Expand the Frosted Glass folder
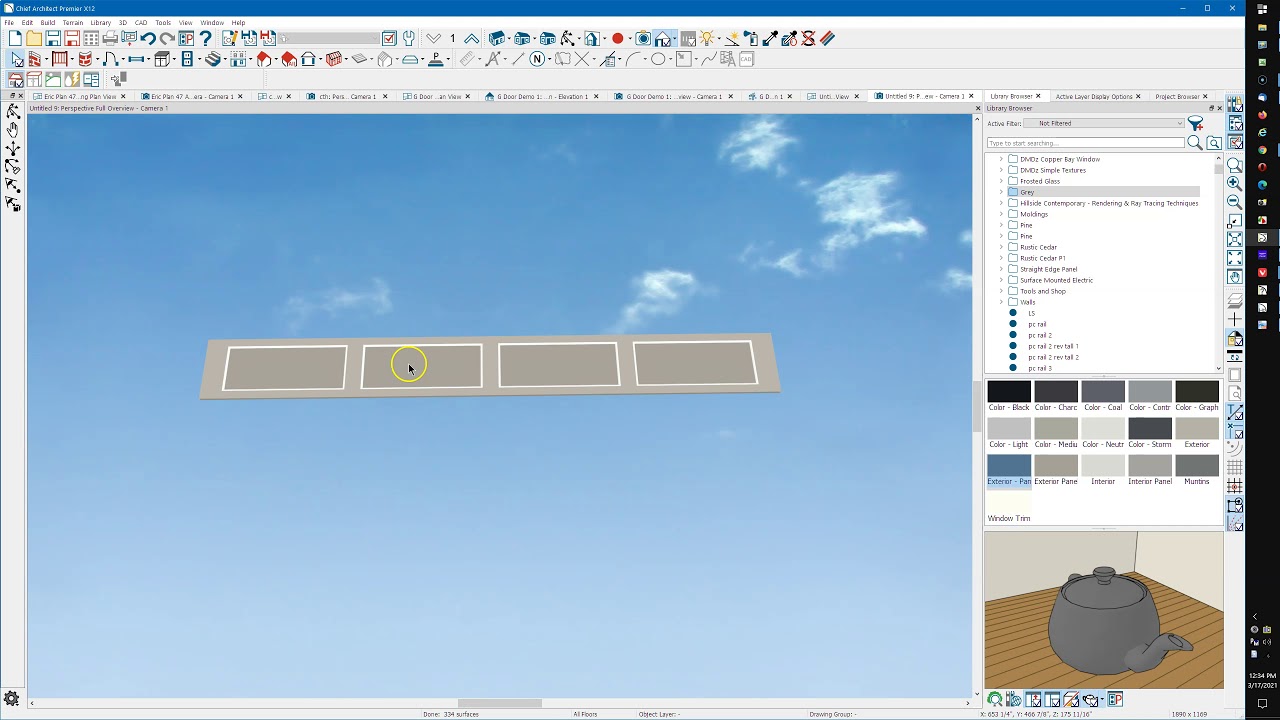Image resolution: width=1280 pixels, height=720 pixels. coord(1001,181)
